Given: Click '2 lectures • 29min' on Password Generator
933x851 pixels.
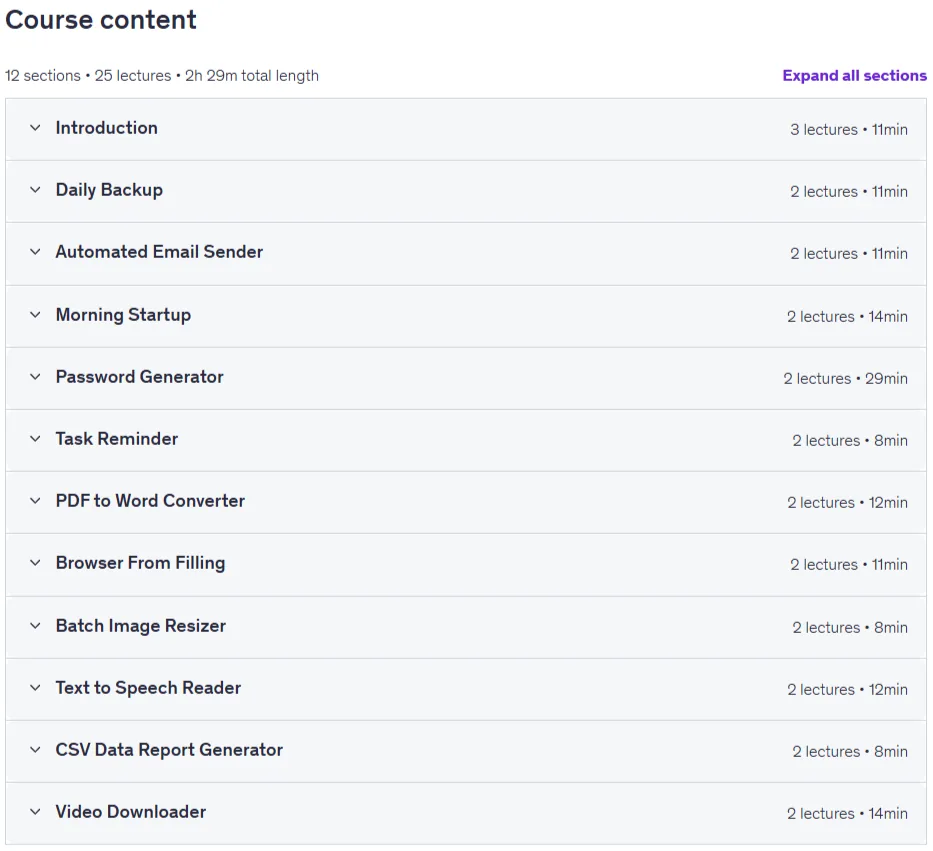Looking at the screenshot, I should [845, 378].
